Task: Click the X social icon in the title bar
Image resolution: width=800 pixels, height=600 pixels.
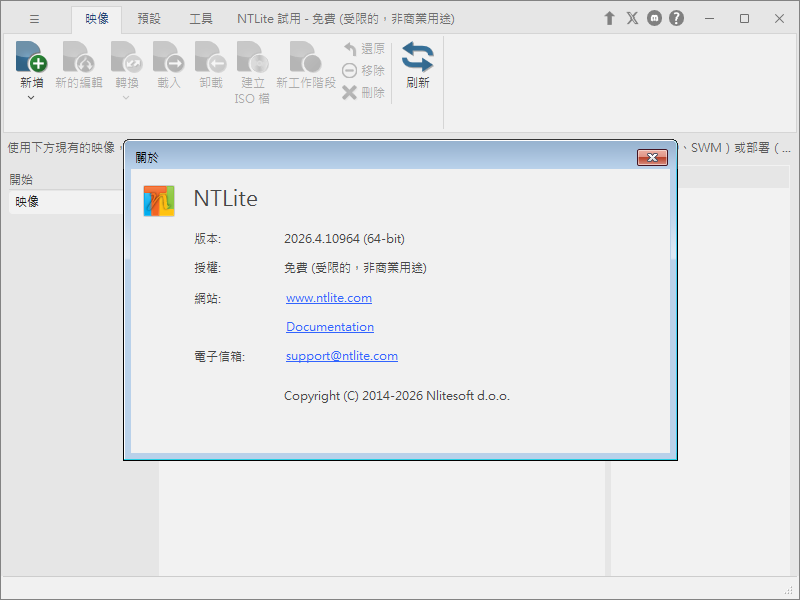Action: [x=632, y=17]
